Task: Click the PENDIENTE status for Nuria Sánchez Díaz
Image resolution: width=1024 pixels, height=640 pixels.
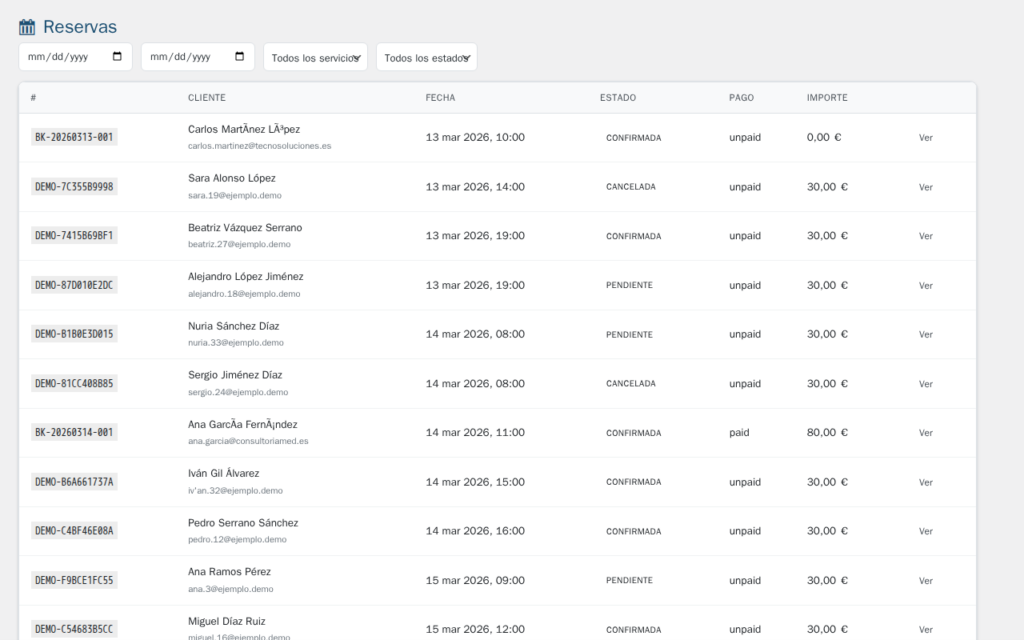Action: (x=632, y=334)
